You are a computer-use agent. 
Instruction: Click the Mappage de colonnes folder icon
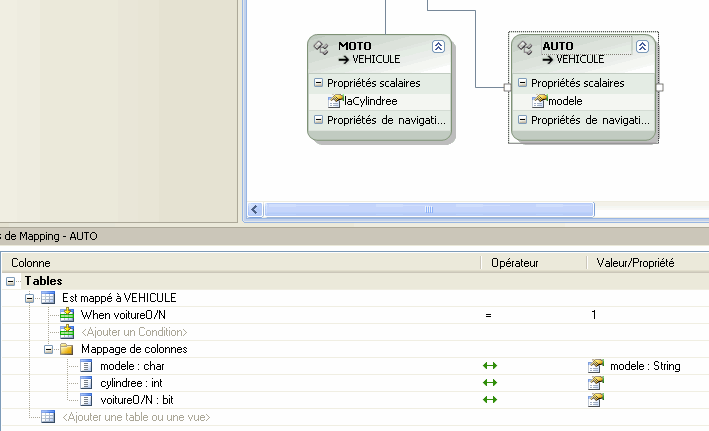67,349
